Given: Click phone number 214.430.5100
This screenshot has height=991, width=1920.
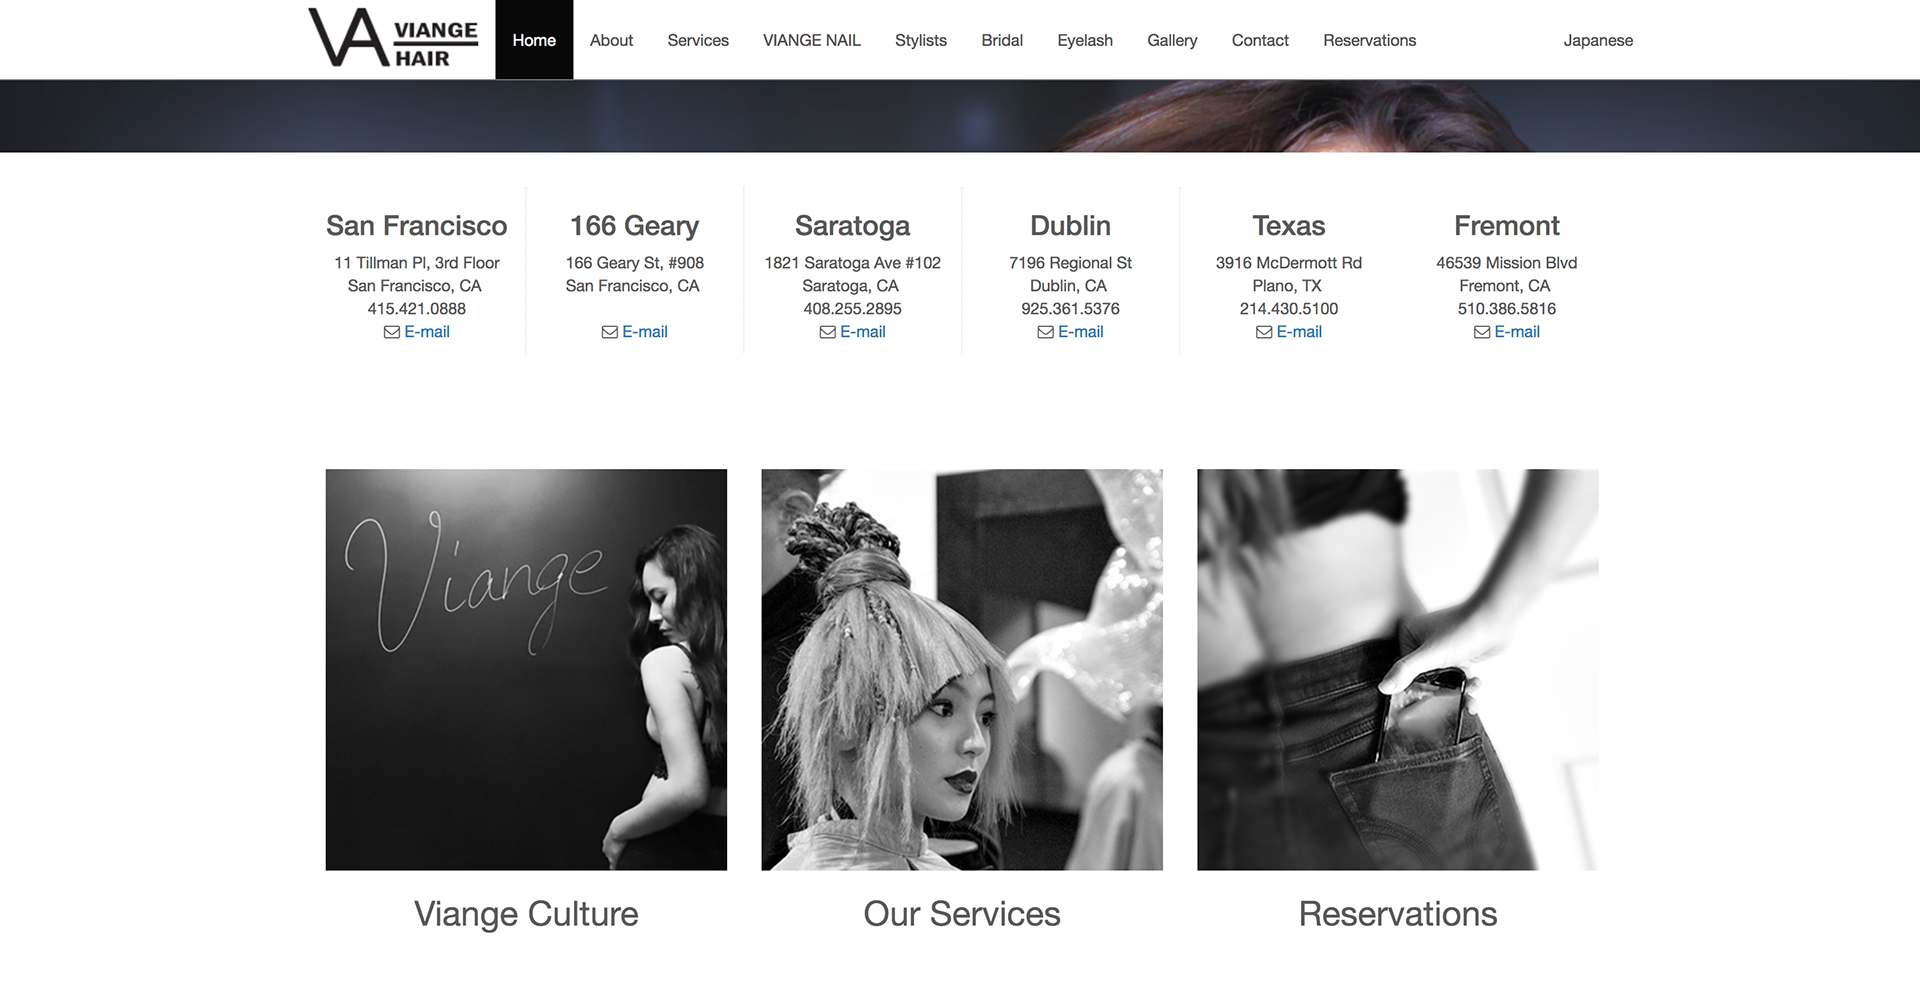Looking at the screenshot, I should coord(1289,309).
